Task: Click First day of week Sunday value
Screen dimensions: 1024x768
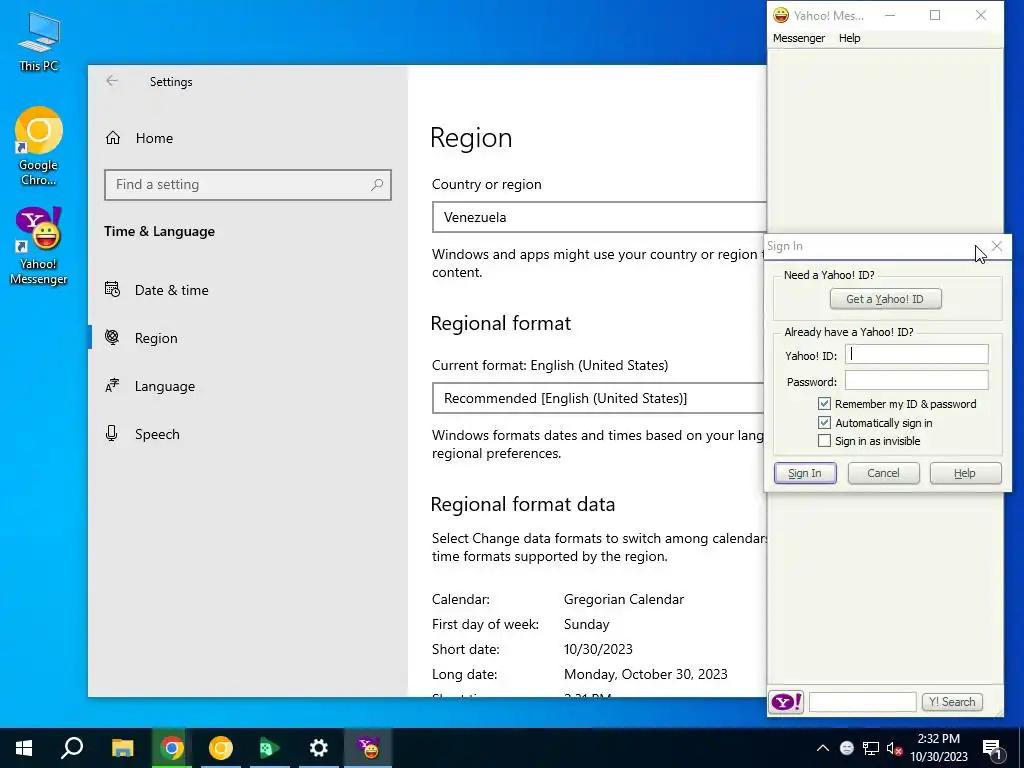Action: [586, 624]
